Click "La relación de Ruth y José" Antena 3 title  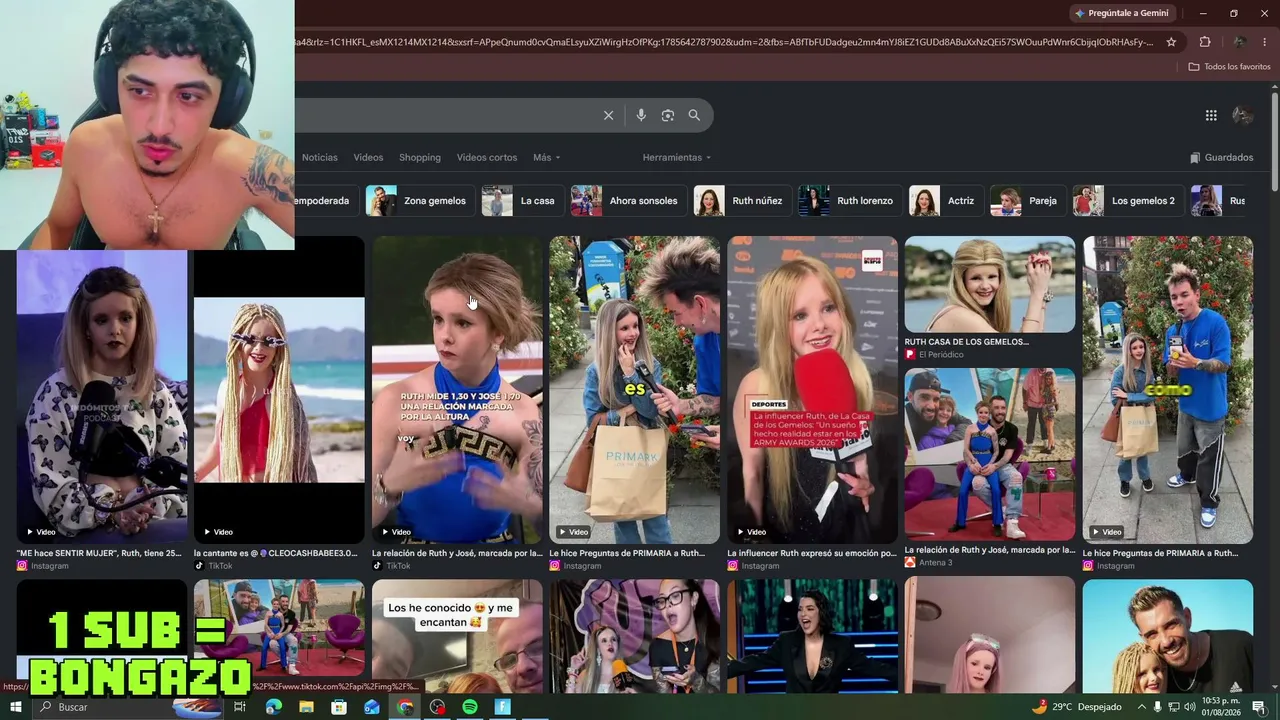tap(990, 550)
